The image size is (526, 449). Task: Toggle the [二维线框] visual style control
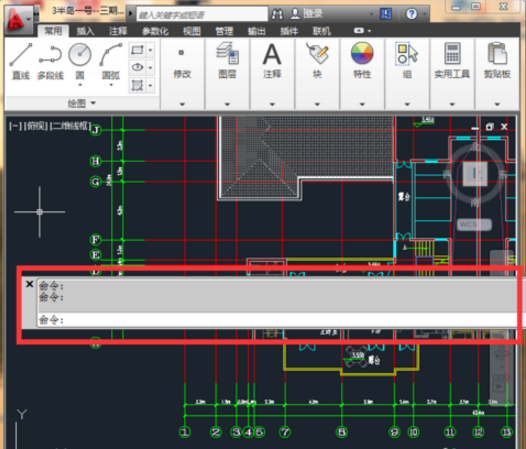click(70, 126)
